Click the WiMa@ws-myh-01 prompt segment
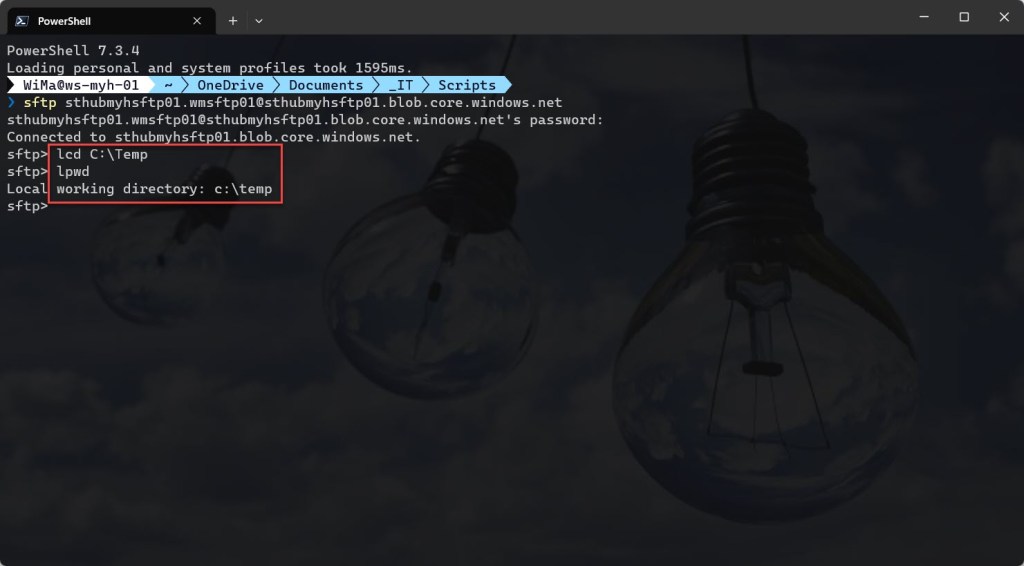 pos(81,85)
